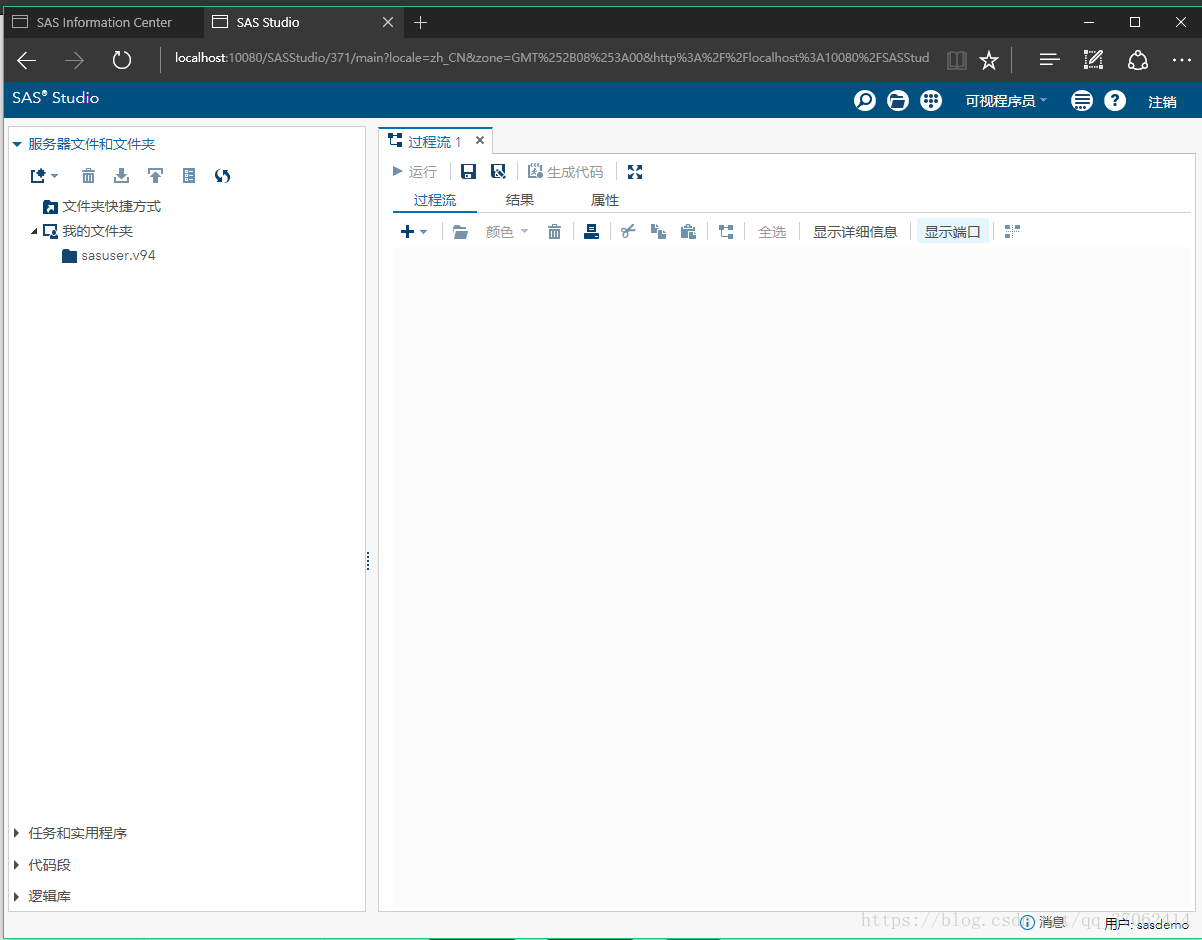Open the folder icon in SAS header

point(898,101)
